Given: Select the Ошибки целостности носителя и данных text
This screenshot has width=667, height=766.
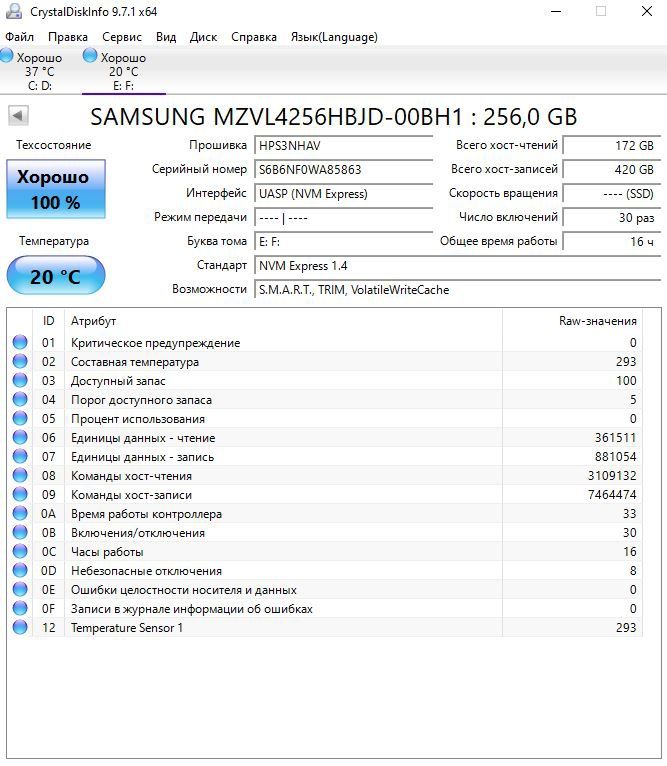Looking at the screenshot, I should (x=184, y=590).
